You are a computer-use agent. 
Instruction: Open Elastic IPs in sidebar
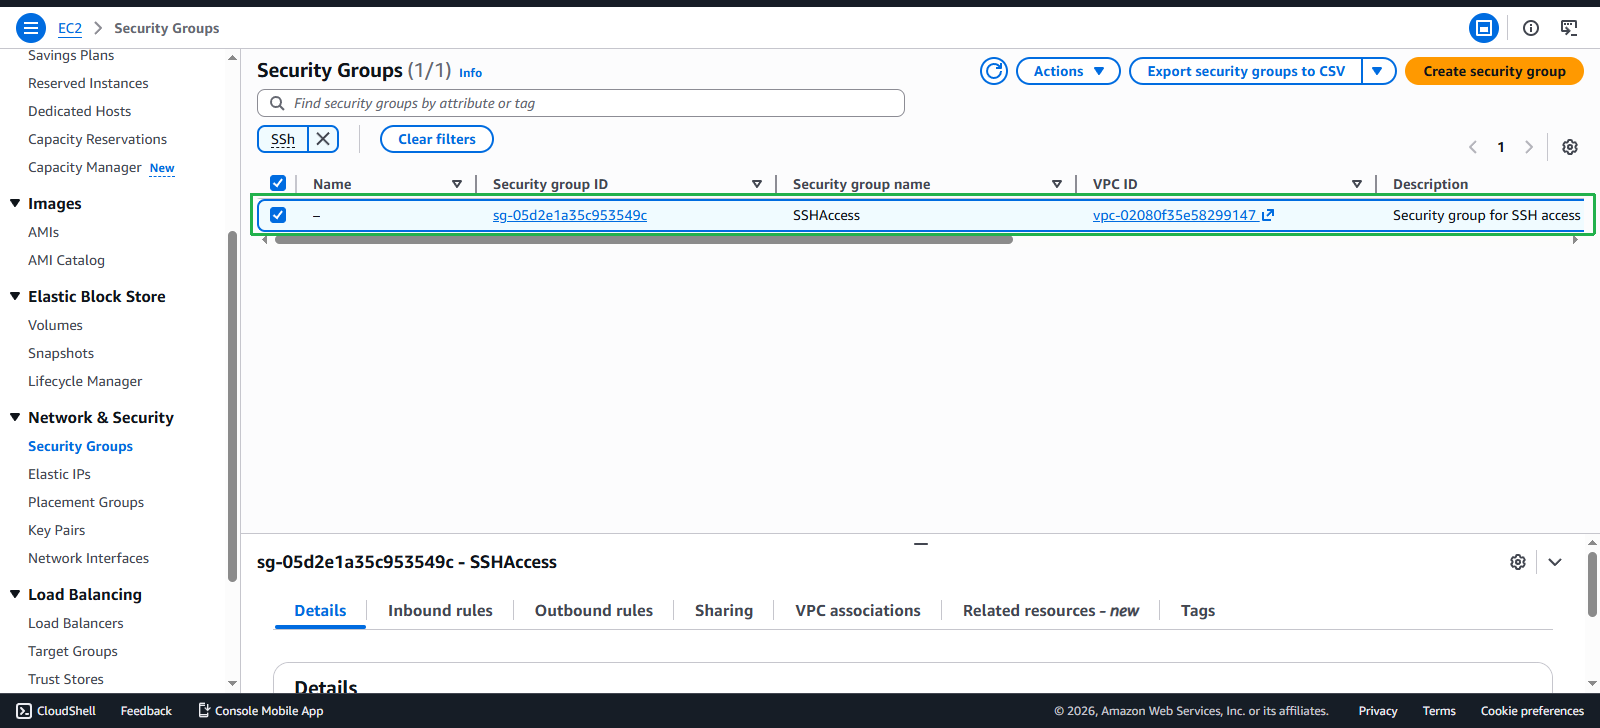point(59,474)
